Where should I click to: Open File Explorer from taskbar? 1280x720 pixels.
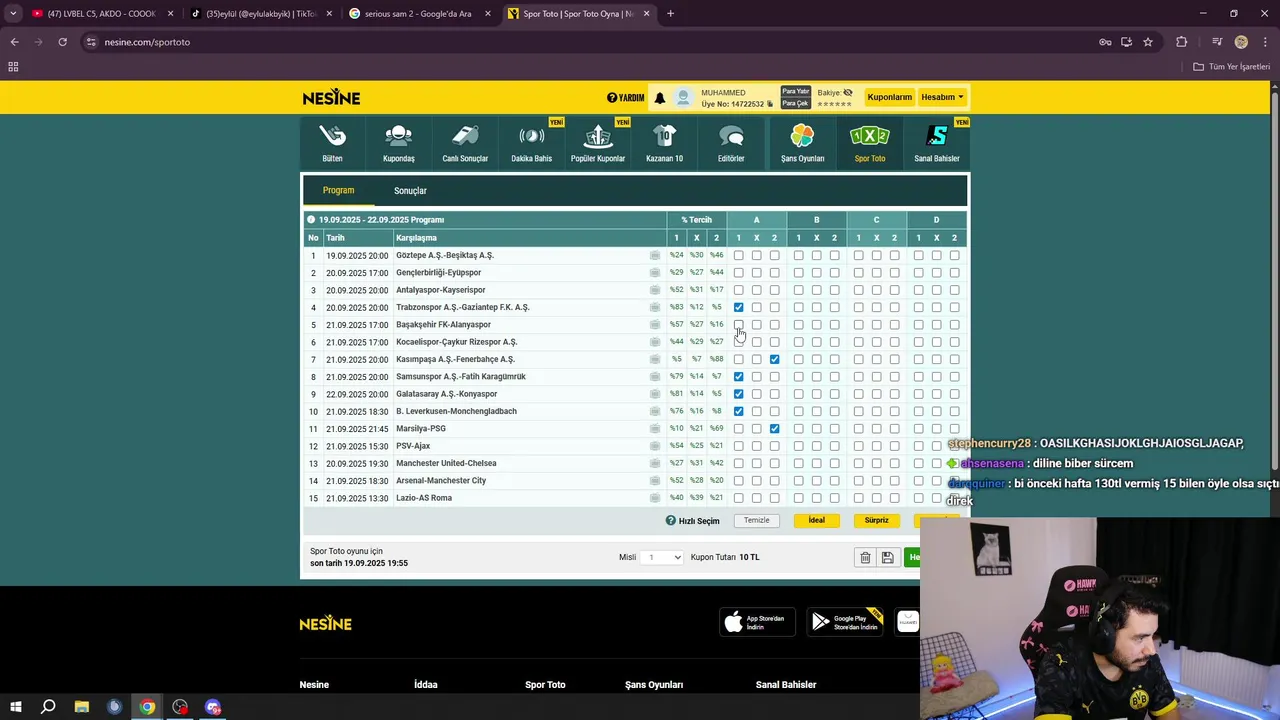(x=81, y=707)
